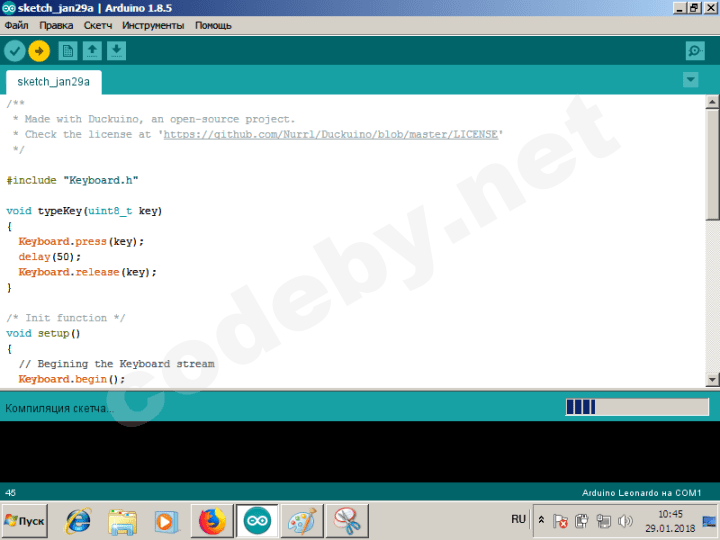The height and width of the screenshot is (540, 720).
Task: Open the Snipping Tool scissors taskbar icon
Action: (347, 521)
